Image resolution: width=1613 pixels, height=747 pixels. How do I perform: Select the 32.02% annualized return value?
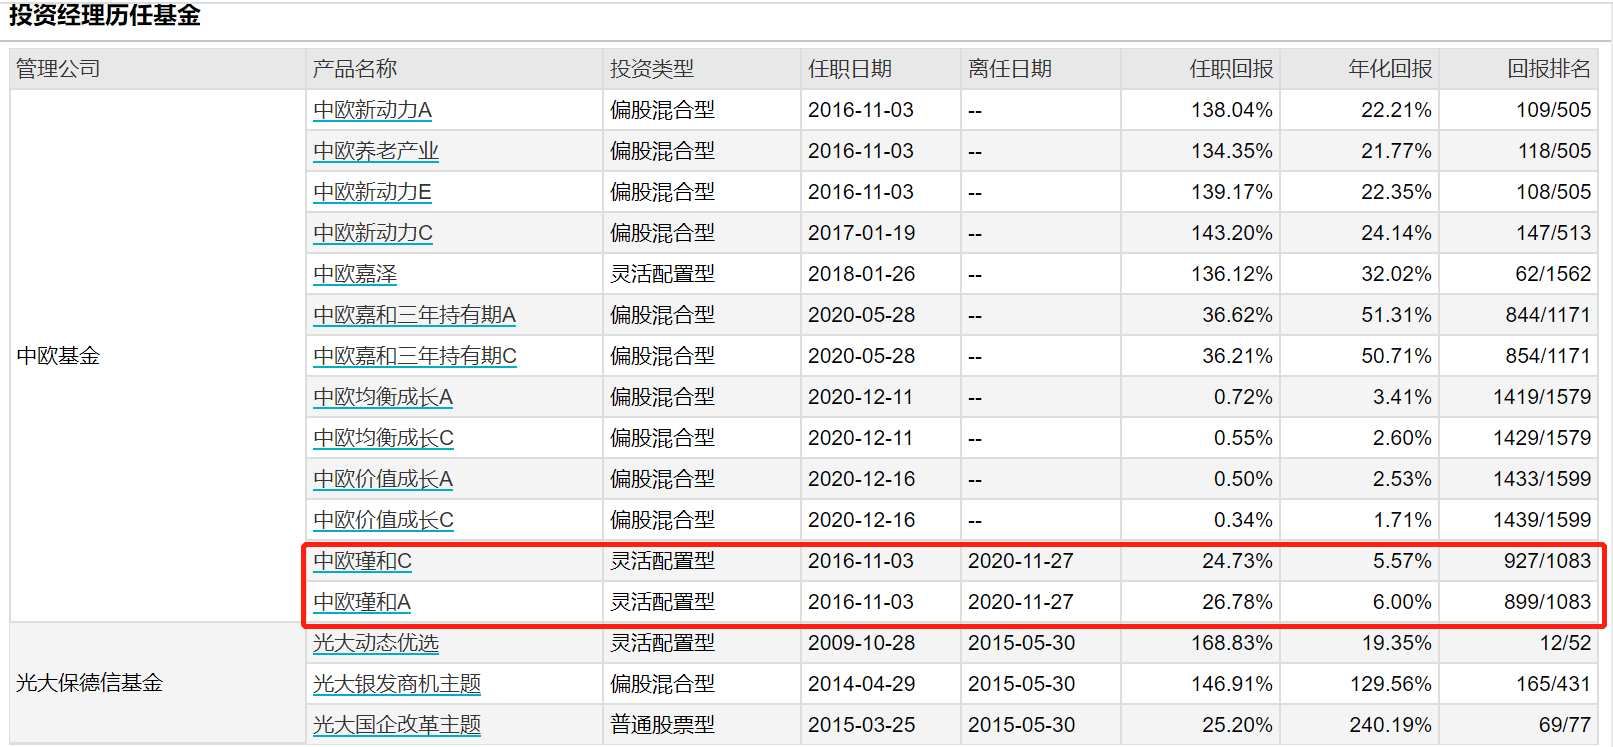pos(1396,274)
